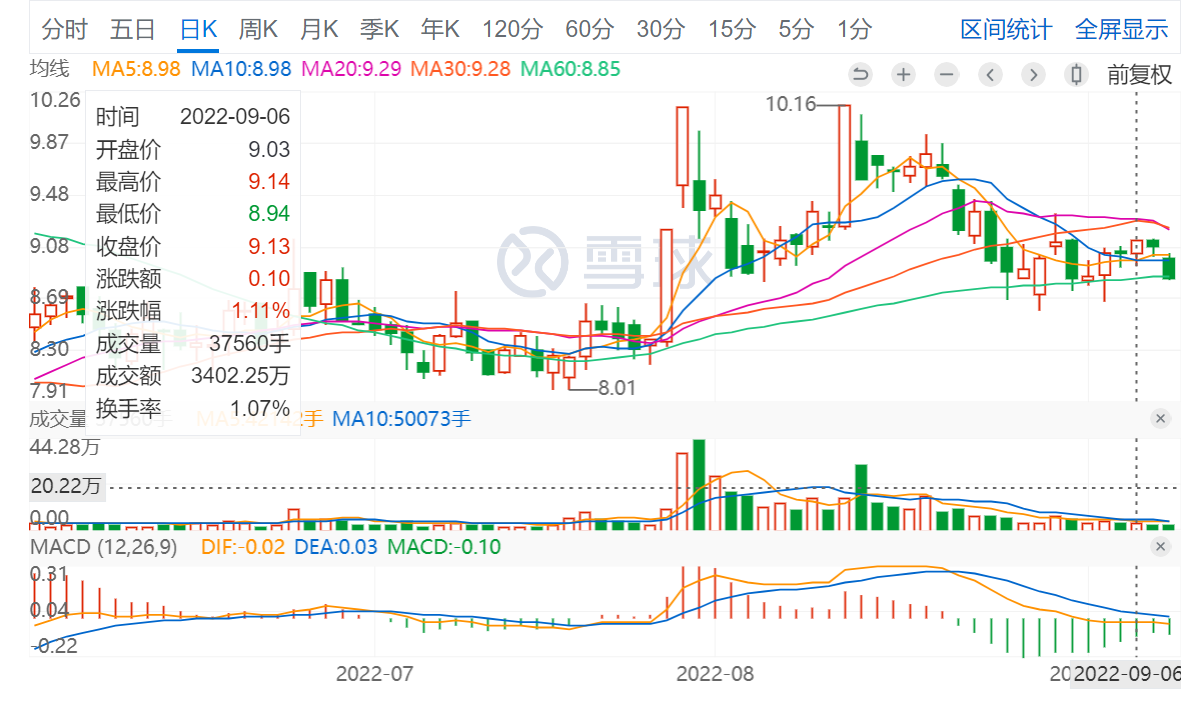The height and width of the screenshot is (703, 1199).
Task: Click the candlestick at the 10.16 high
Action: [845, 165]
